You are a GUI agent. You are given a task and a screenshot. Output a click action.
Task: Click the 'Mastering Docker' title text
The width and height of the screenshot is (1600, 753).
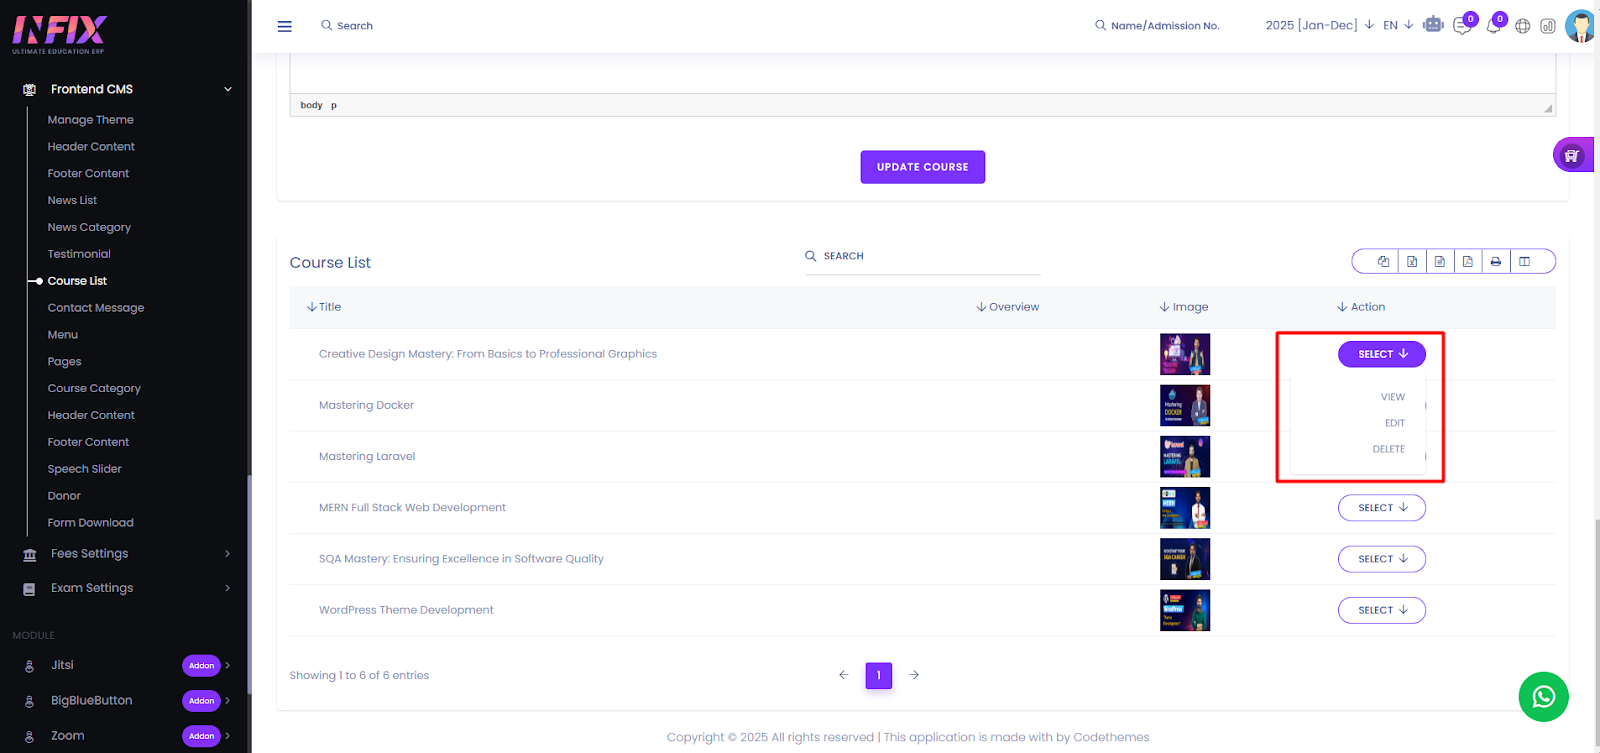coord(366,406)
